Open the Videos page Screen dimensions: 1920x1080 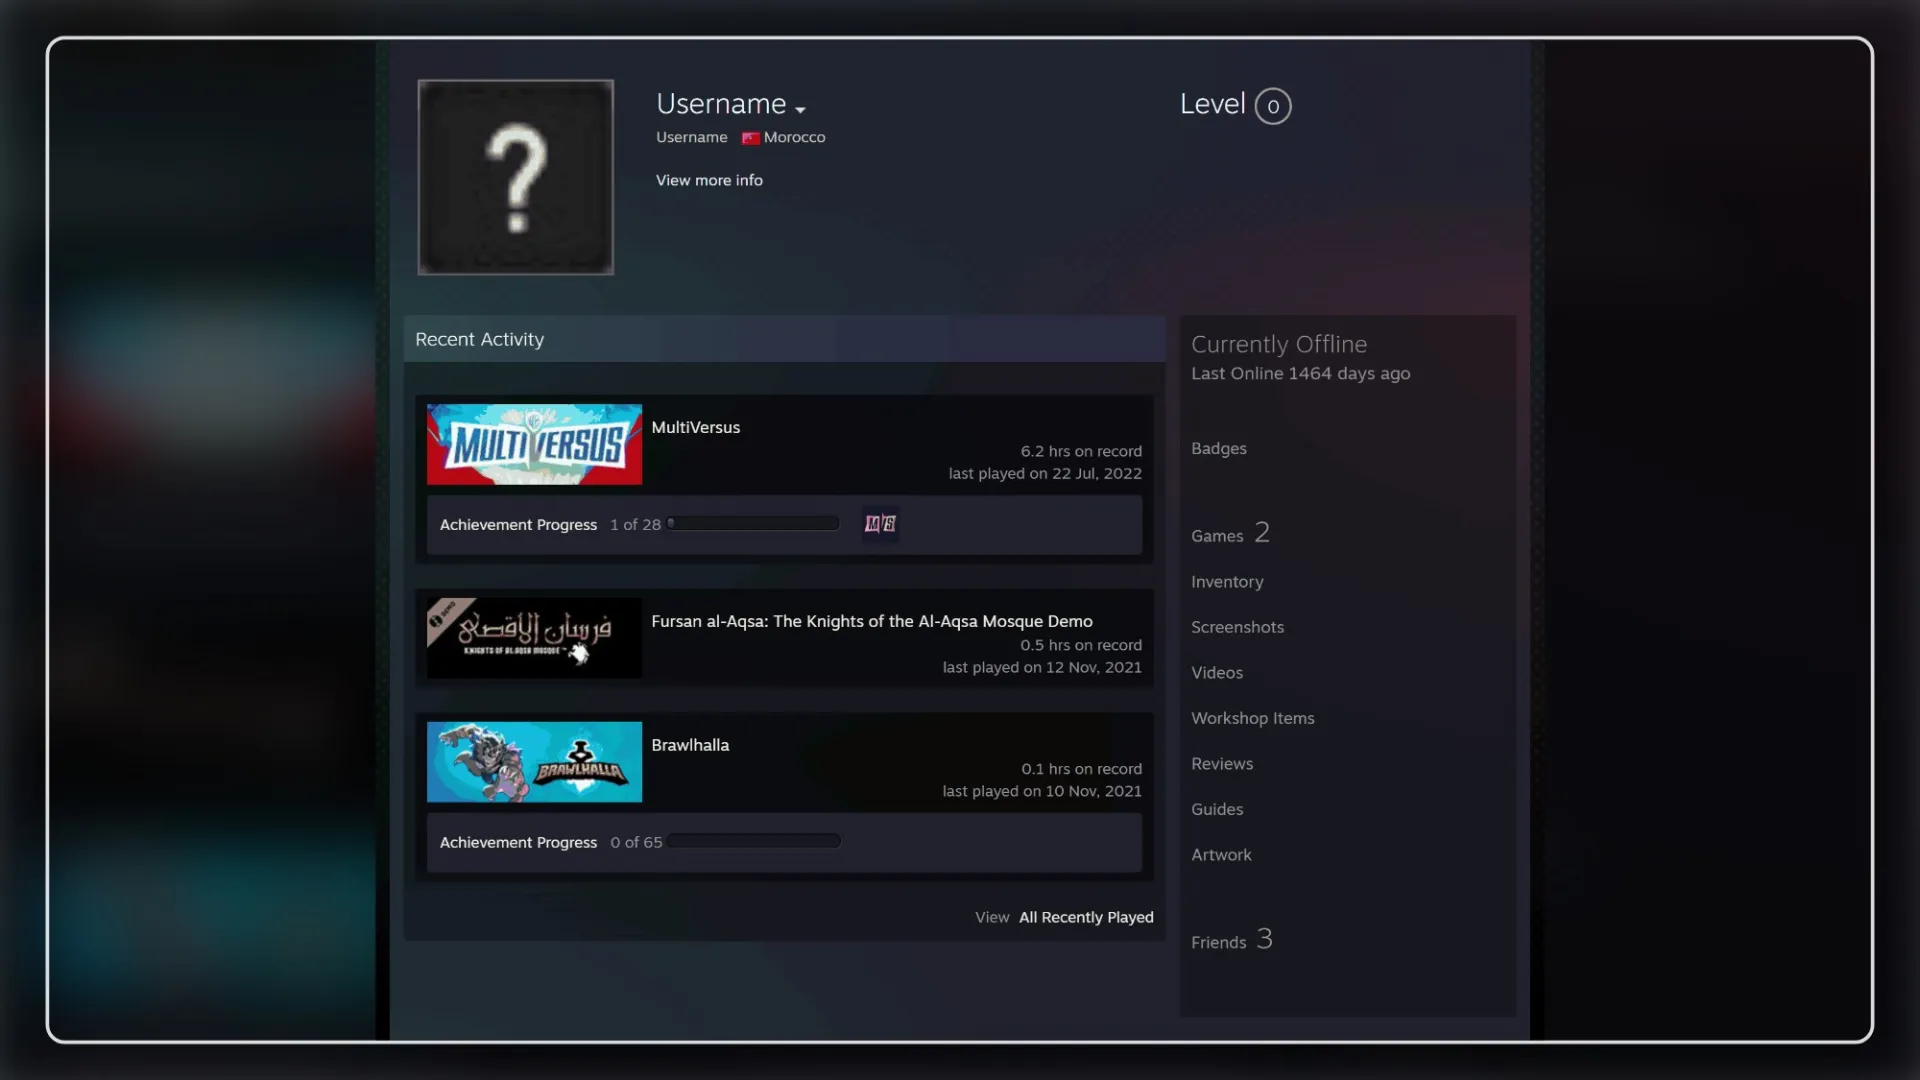[x=1216, y=673]
